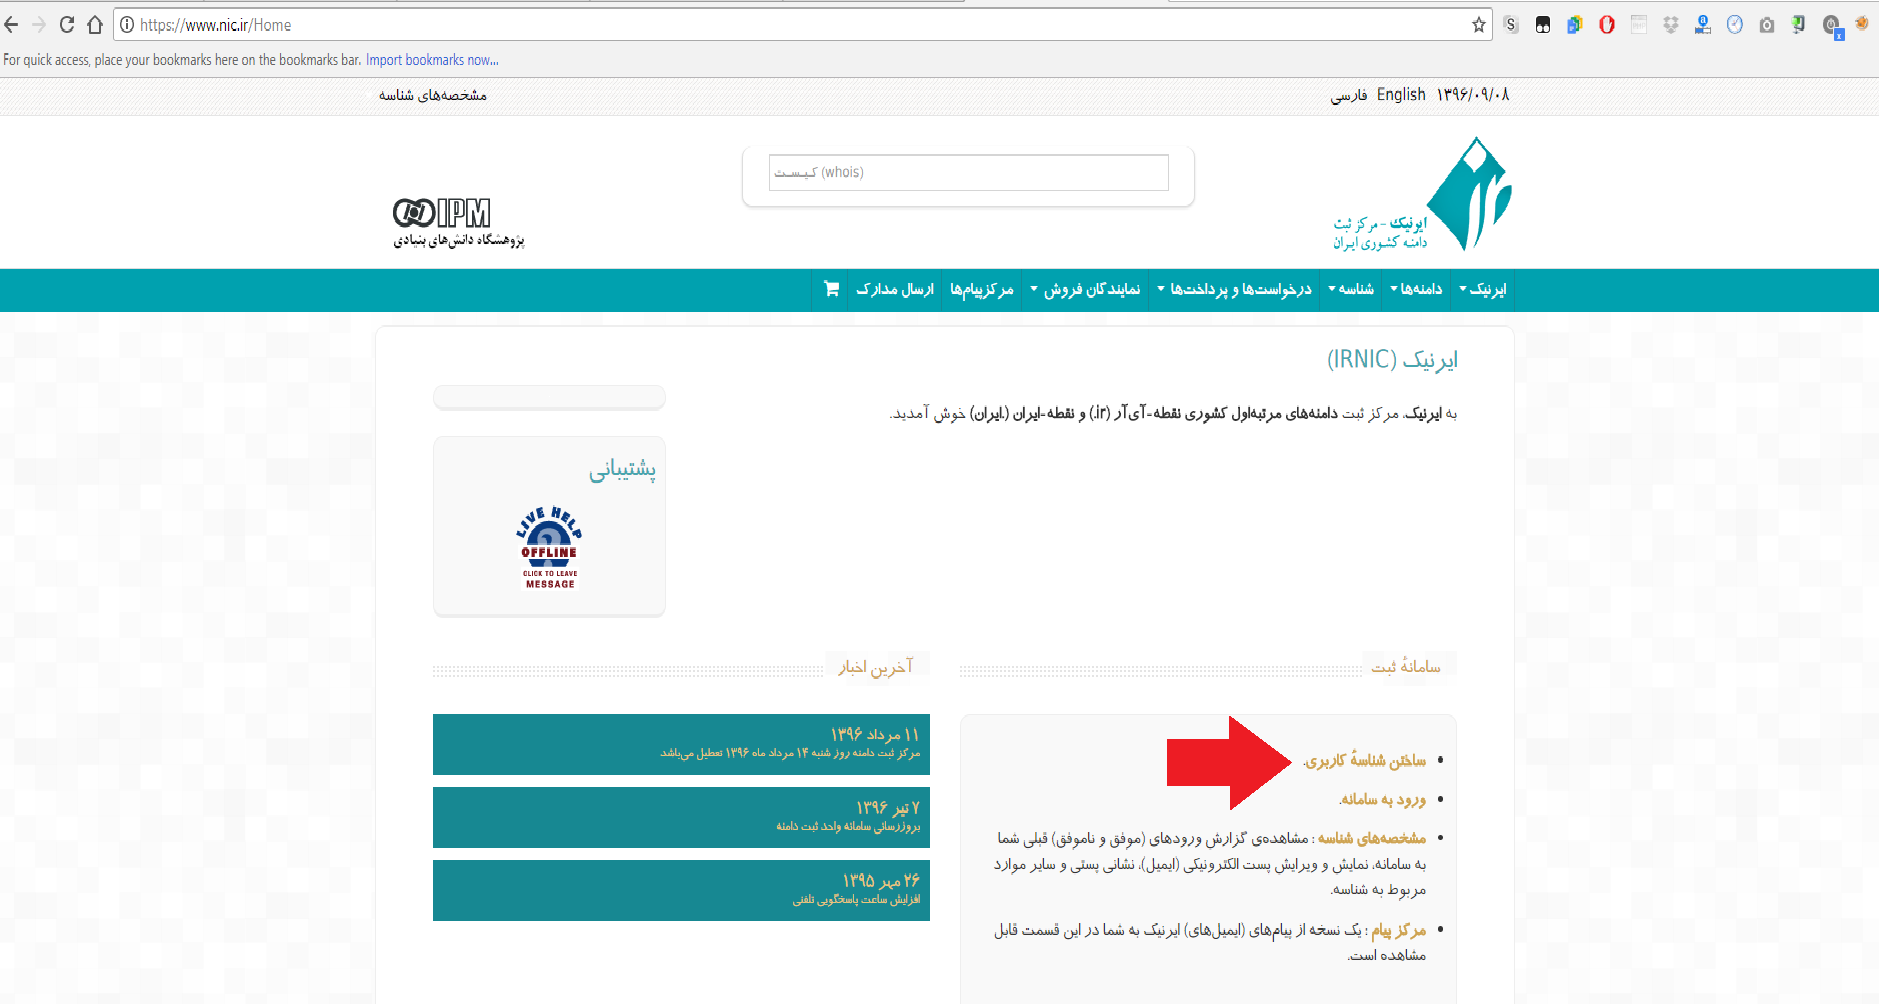Go to browser home page icon
Image resolution: width=1879 pixels, height=1004 pixels.
coord(95,25)
